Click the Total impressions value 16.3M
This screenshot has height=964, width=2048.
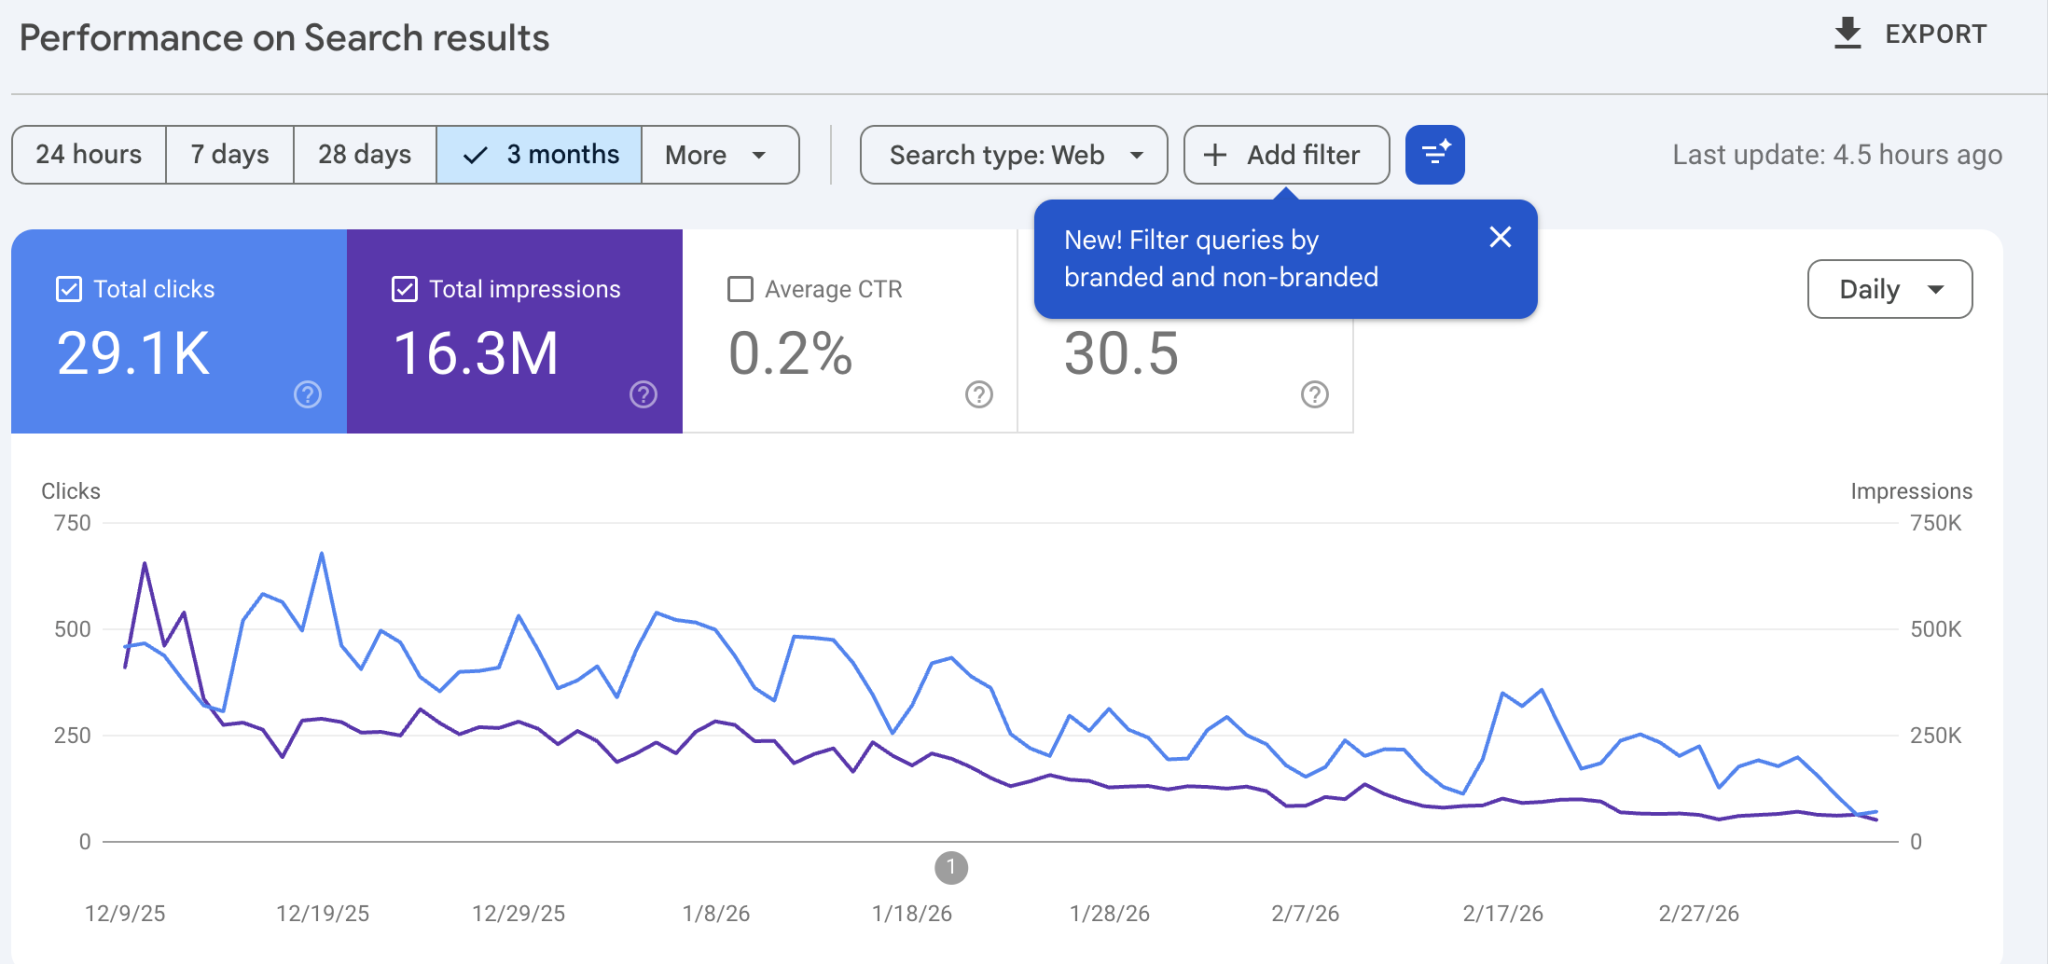(x=476, y=354)
